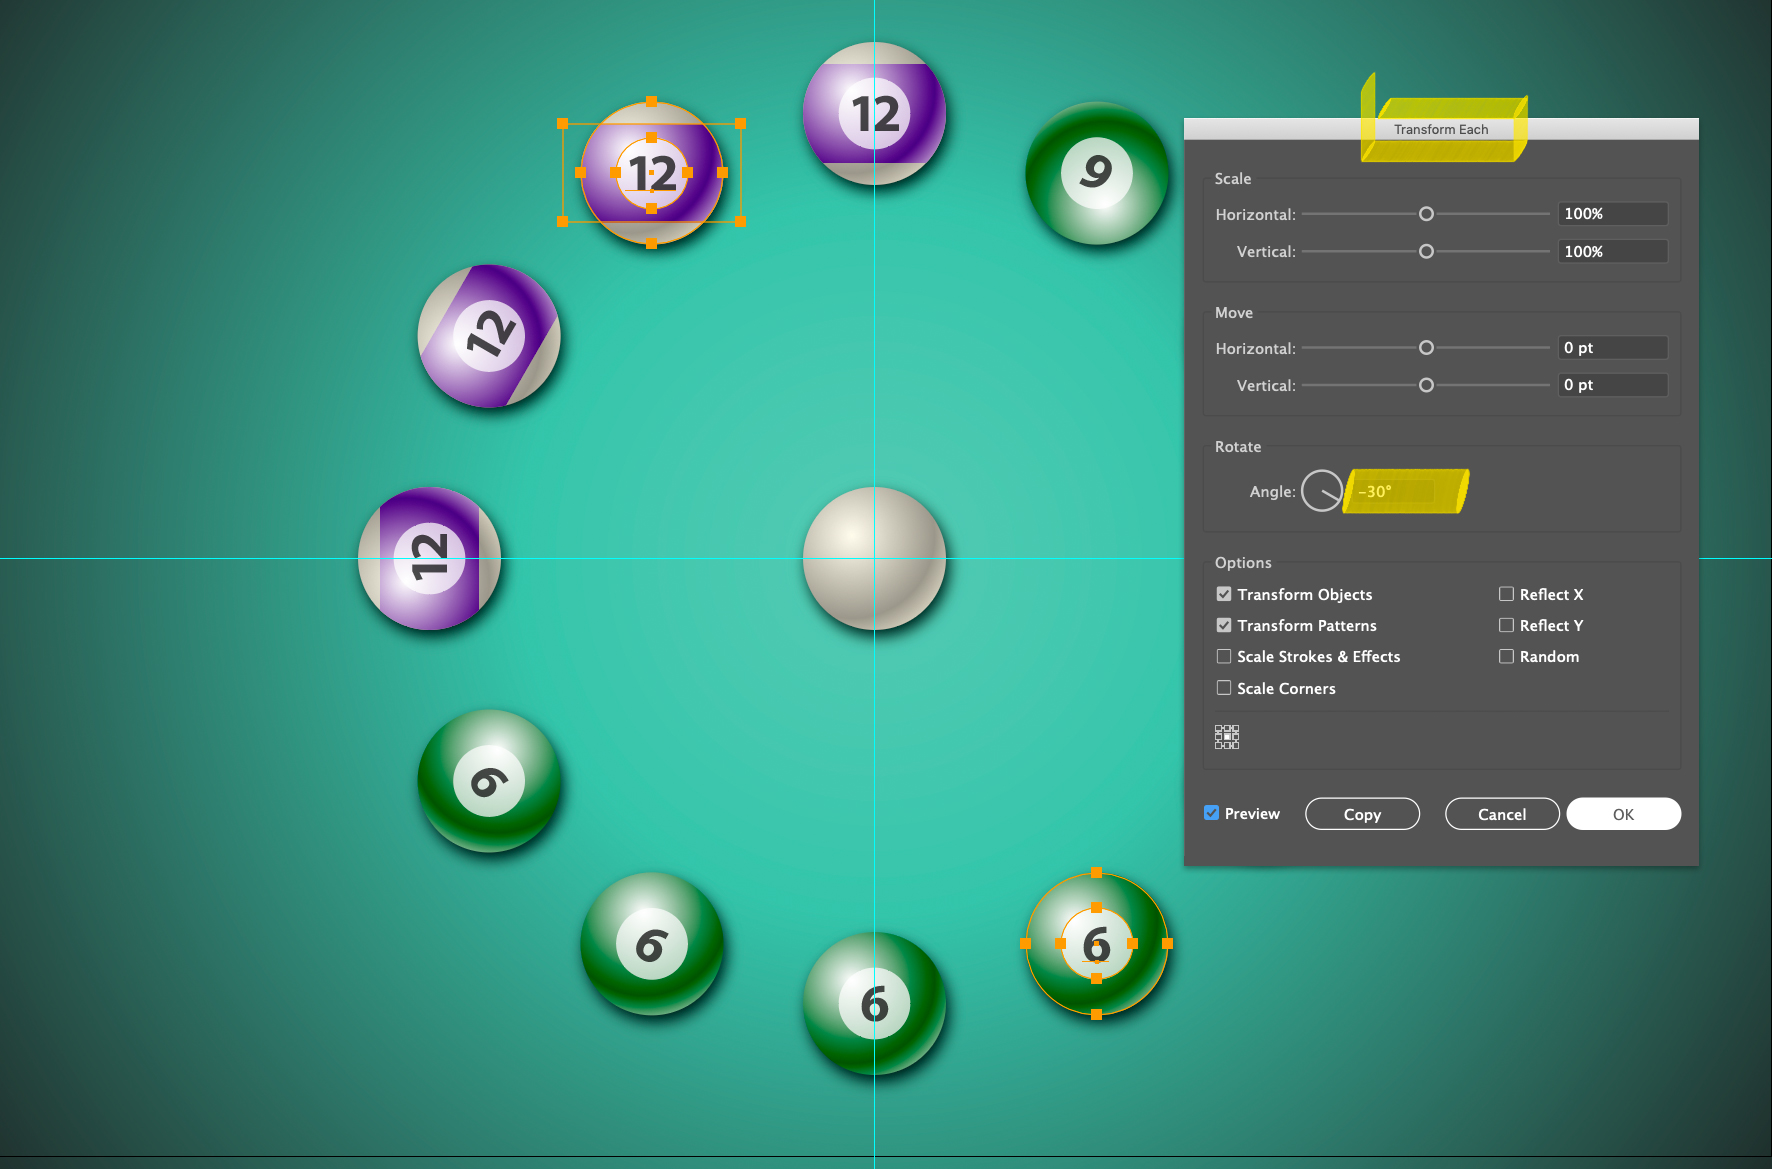
Task: Enable Scale Strokes & Effects
Action: 1224,656
